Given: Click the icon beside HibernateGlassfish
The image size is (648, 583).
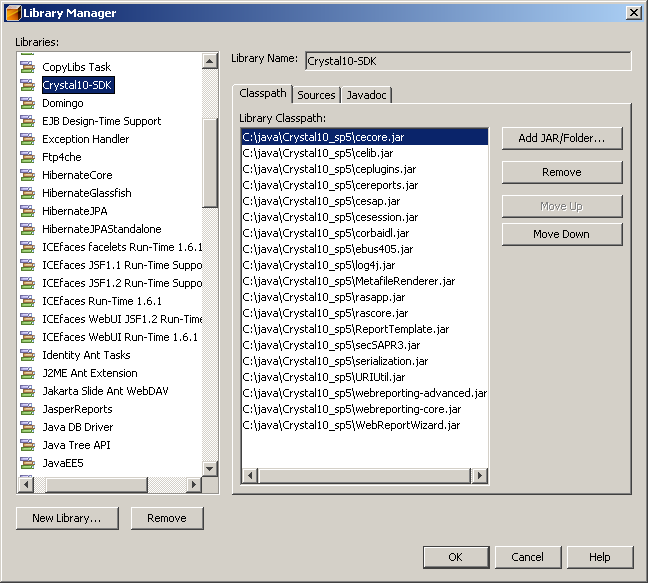Looking at the screenshot, I should click(x=28, y=193).
